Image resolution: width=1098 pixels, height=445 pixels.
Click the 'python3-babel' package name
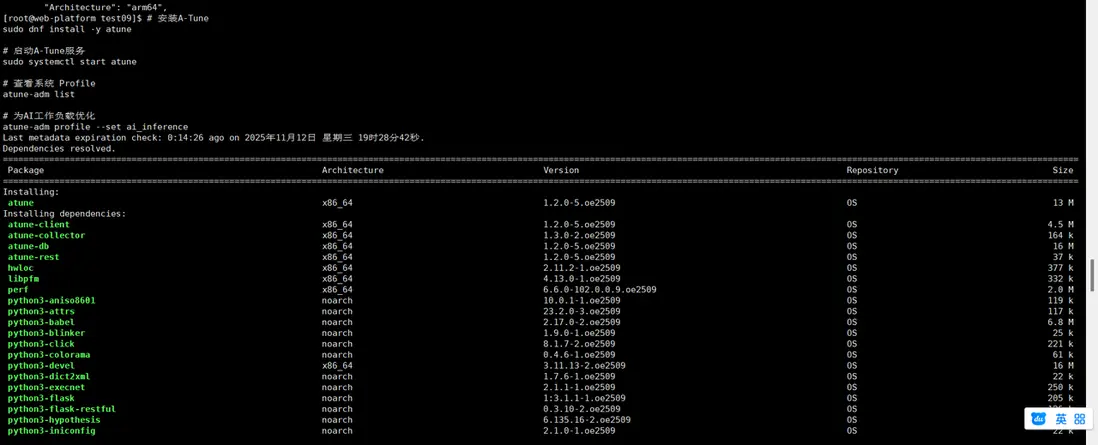click(41, 322)
